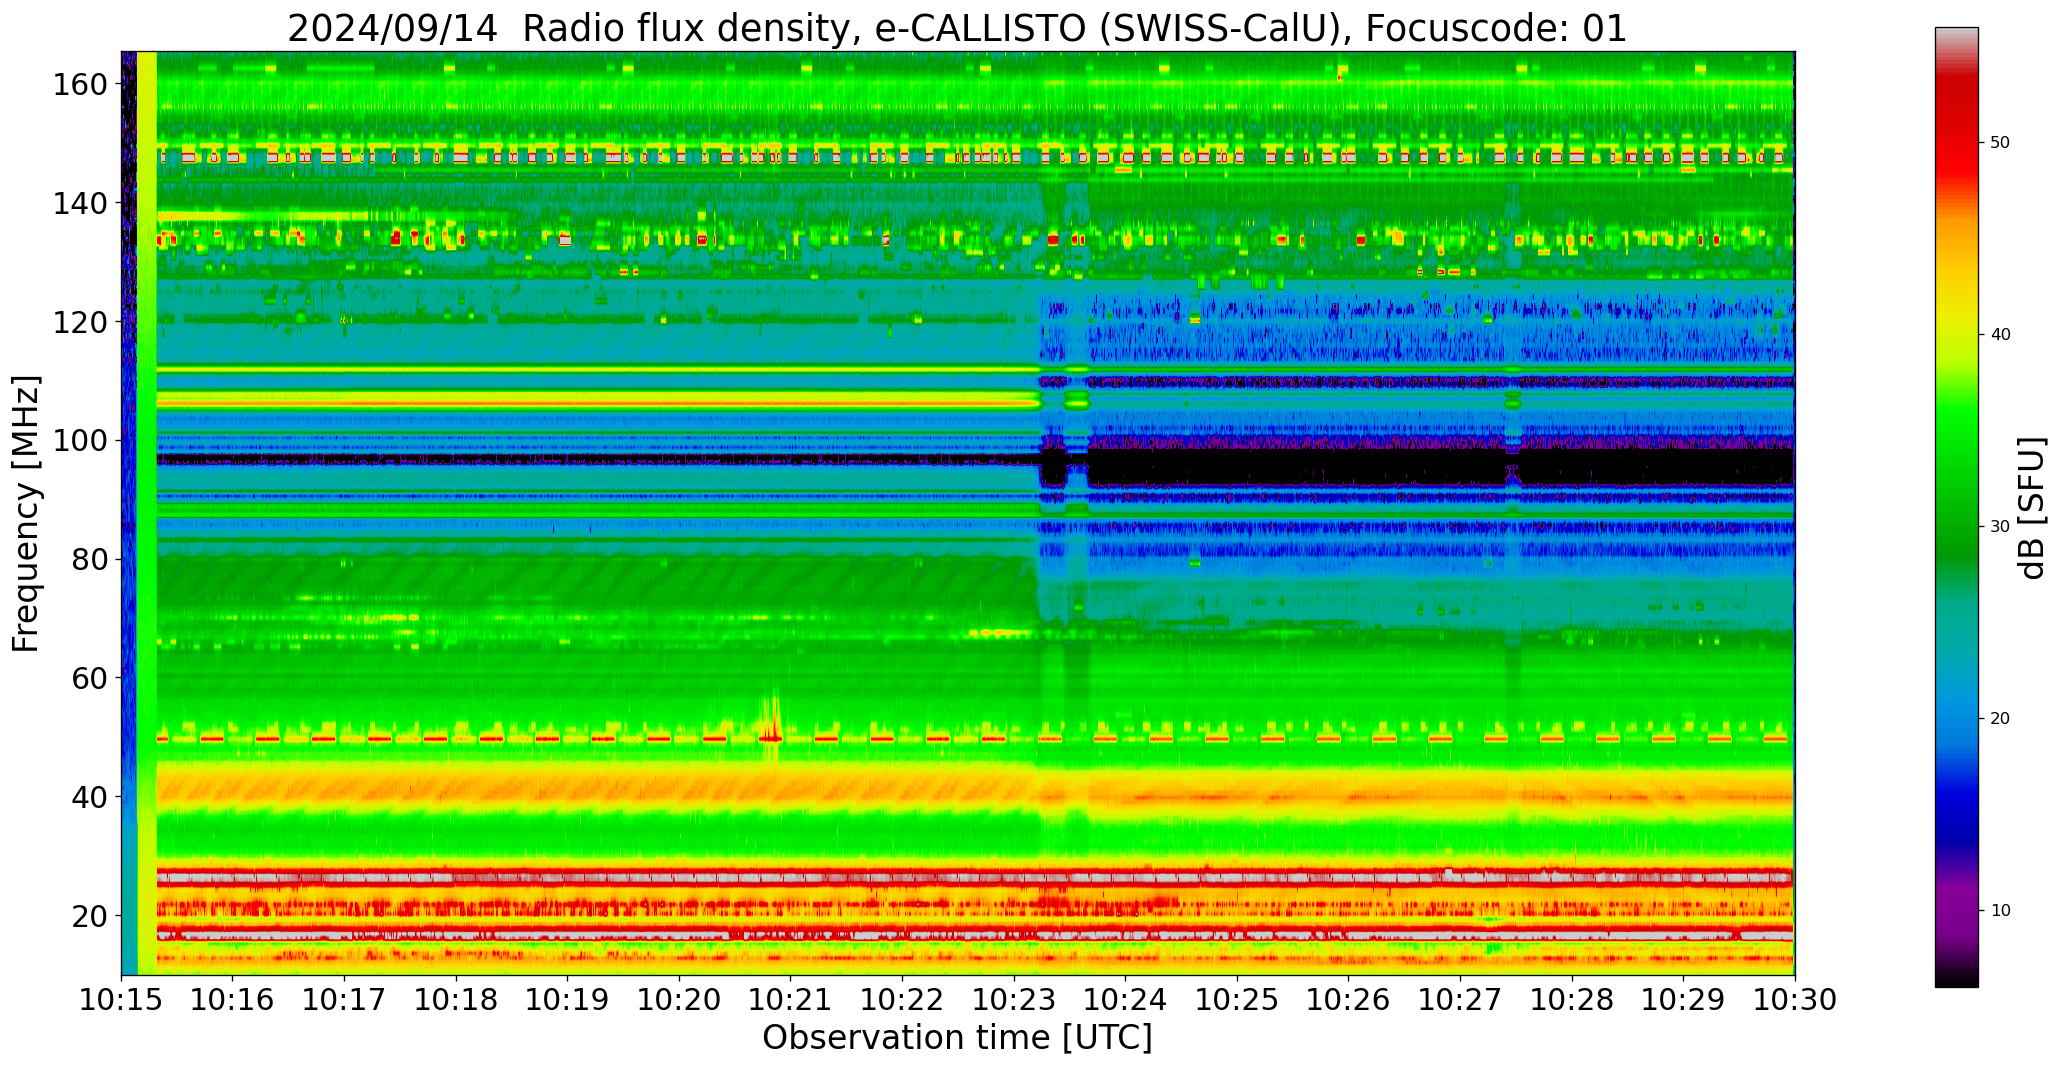Click the colorbar tick label 10

pos(2000,911)
